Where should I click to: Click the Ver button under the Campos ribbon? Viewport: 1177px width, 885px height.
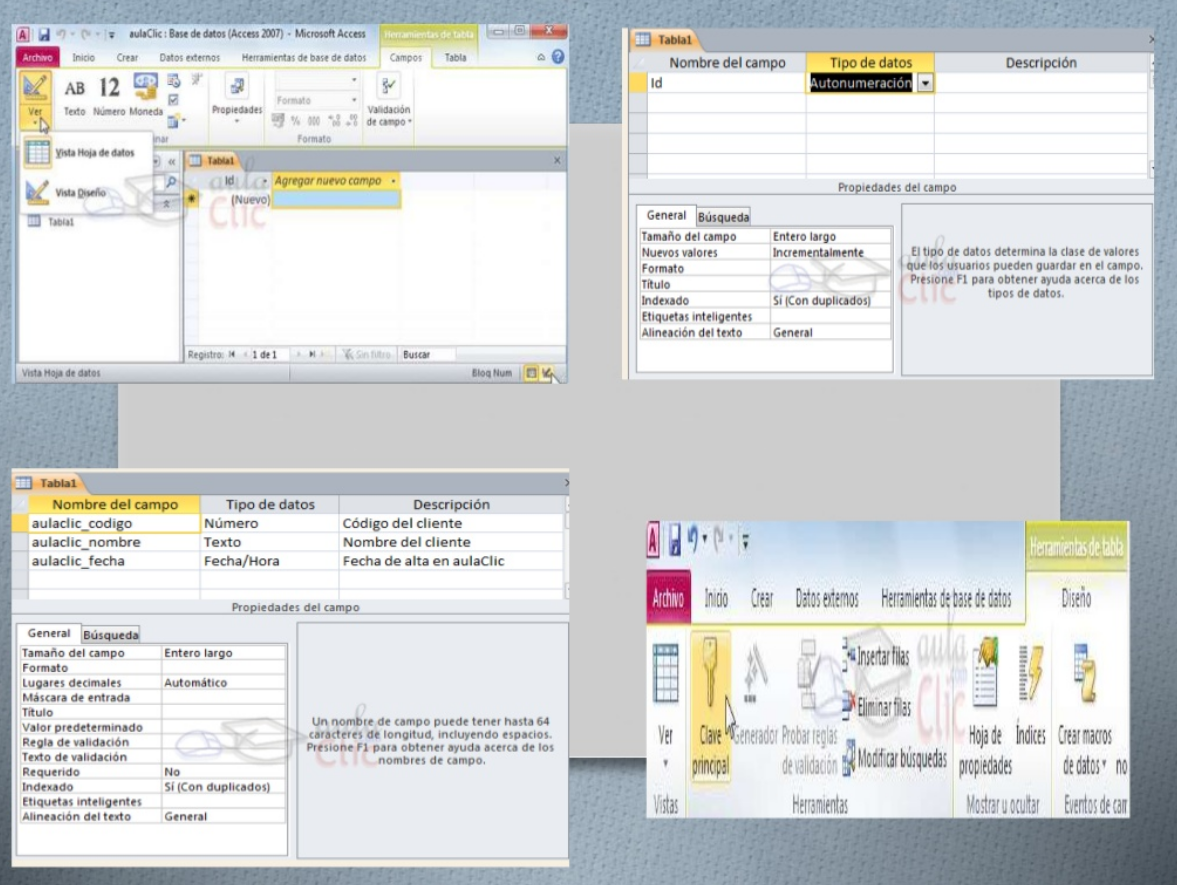pyautogui.click(x=35, y=100)
